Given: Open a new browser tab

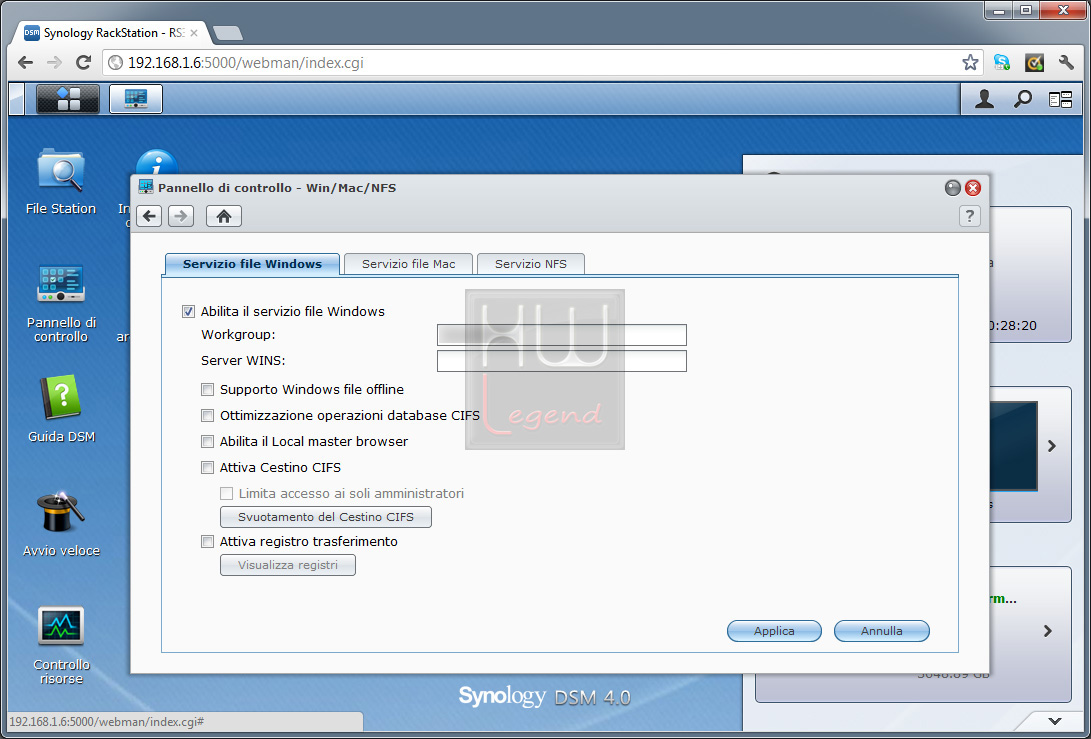Looking at the screenshot, I should click(228, 33).
